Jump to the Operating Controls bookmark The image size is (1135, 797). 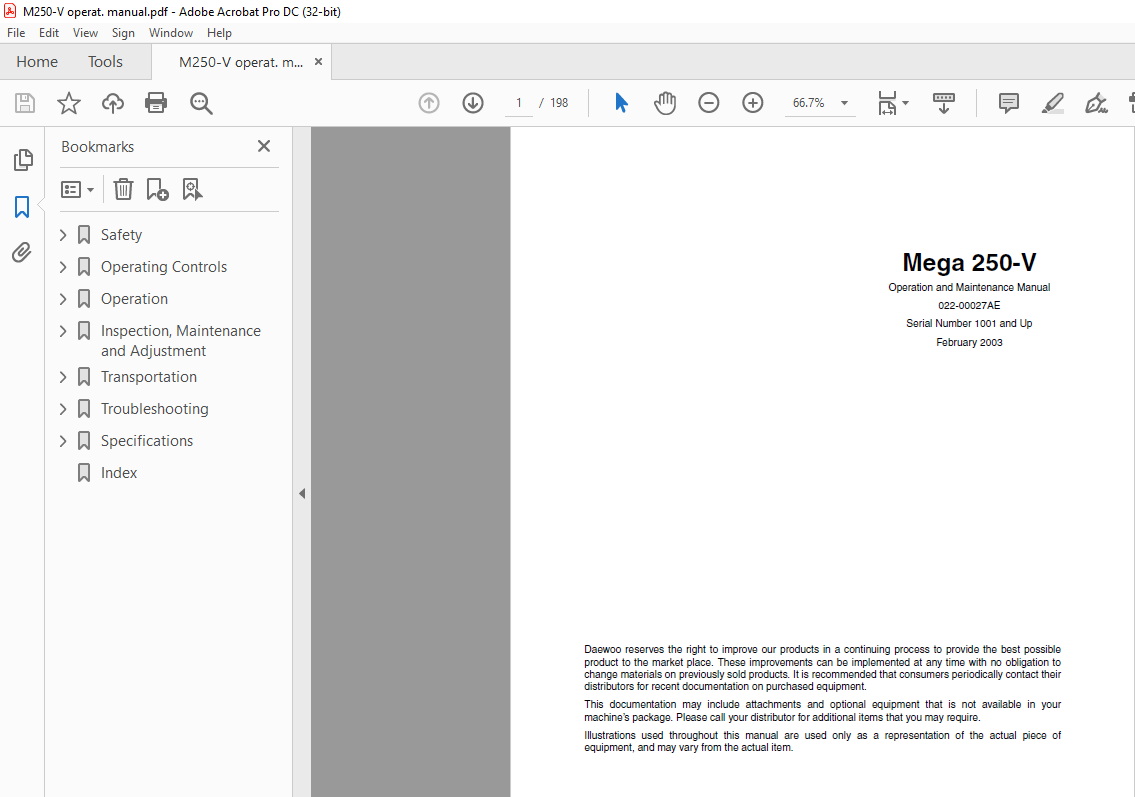coord(164,266)
